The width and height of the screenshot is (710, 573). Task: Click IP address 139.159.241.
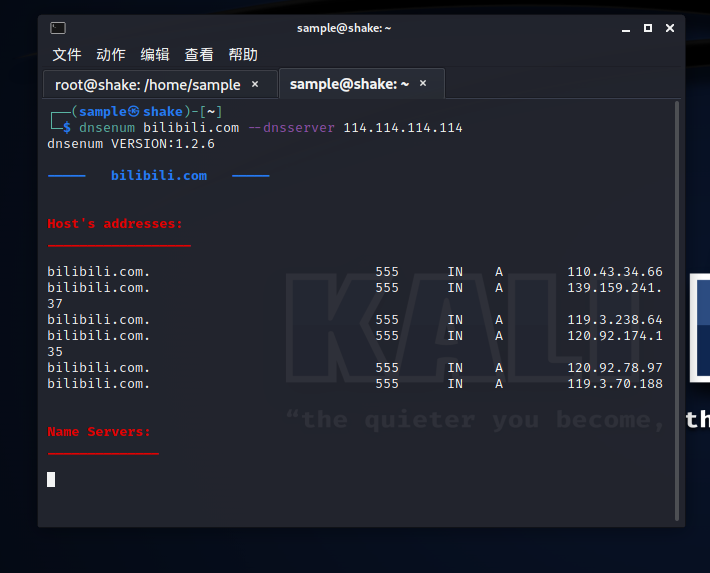[615, 288]
